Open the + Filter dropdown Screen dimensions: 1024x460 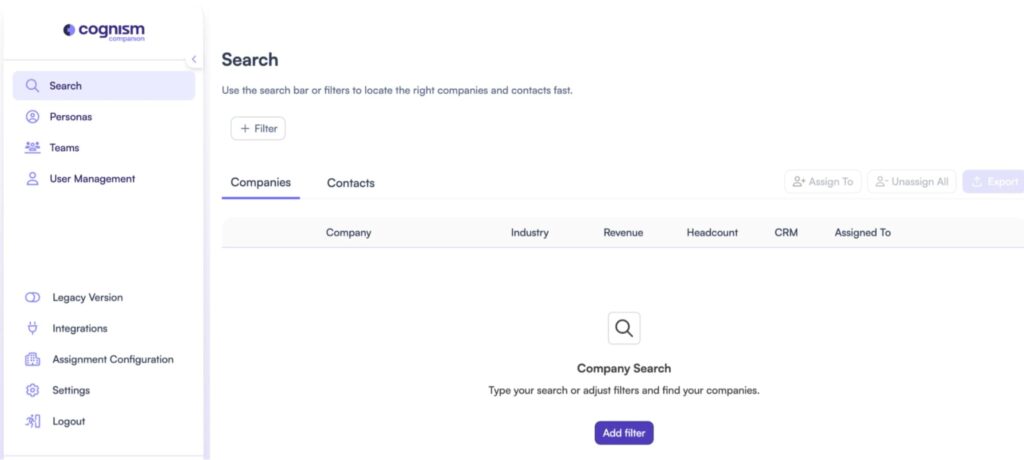click(x=258, y=128)
